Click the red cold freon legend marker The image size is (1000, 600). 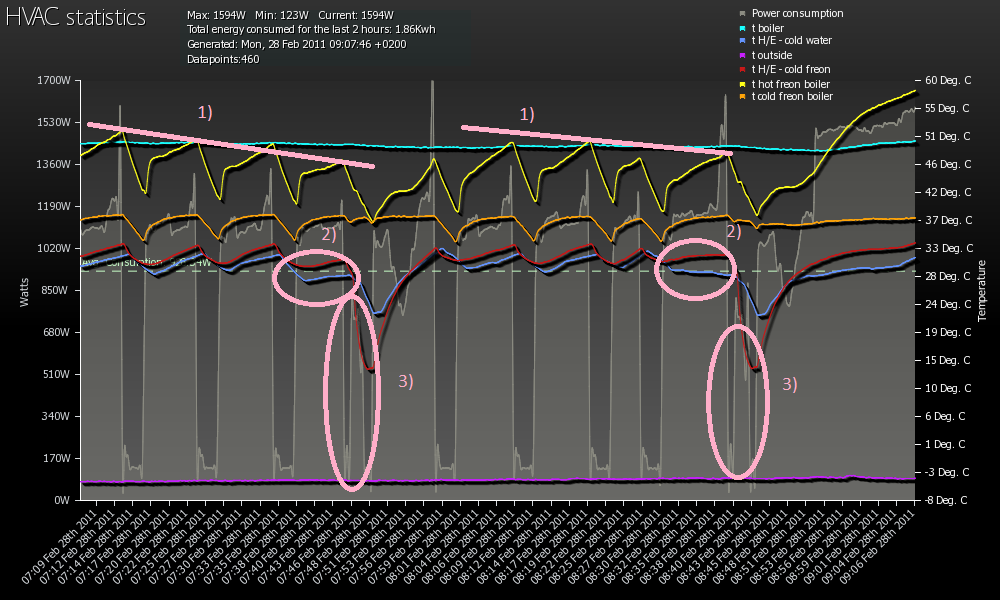742,69
